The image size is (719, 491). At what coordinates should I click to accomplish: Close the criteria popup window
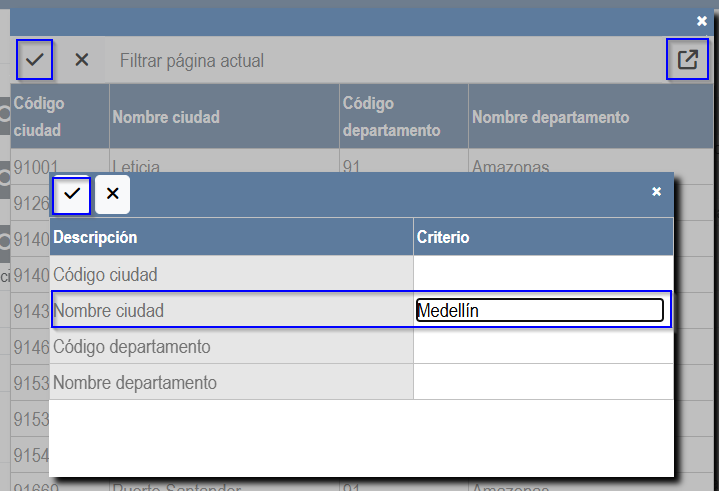656,192
